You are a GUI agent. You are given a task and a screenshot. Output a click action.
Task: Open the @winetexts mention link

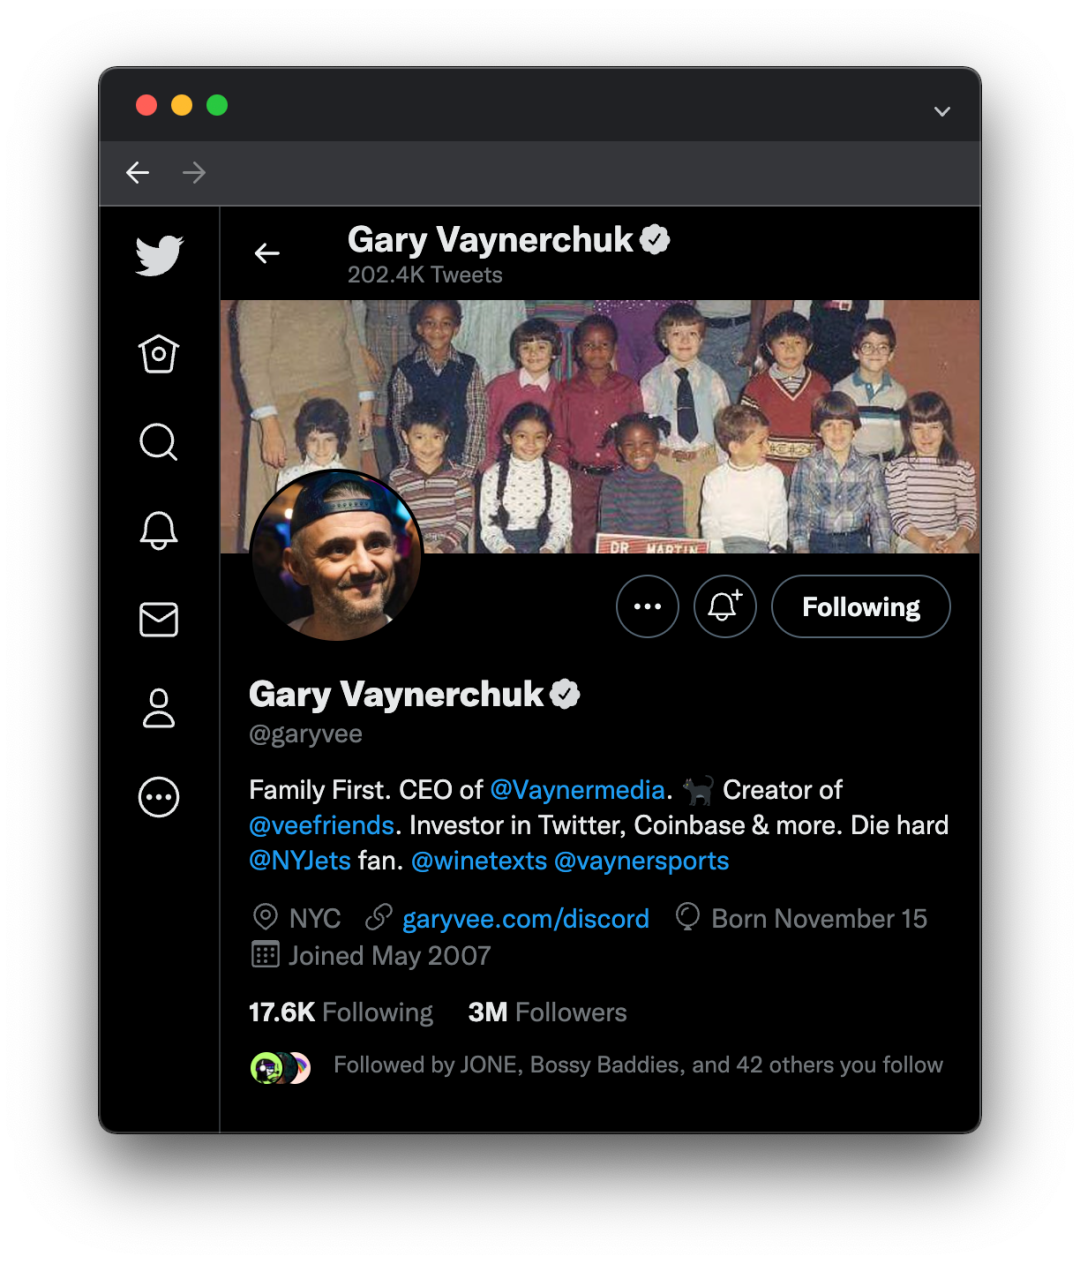(x=479, y=861)
